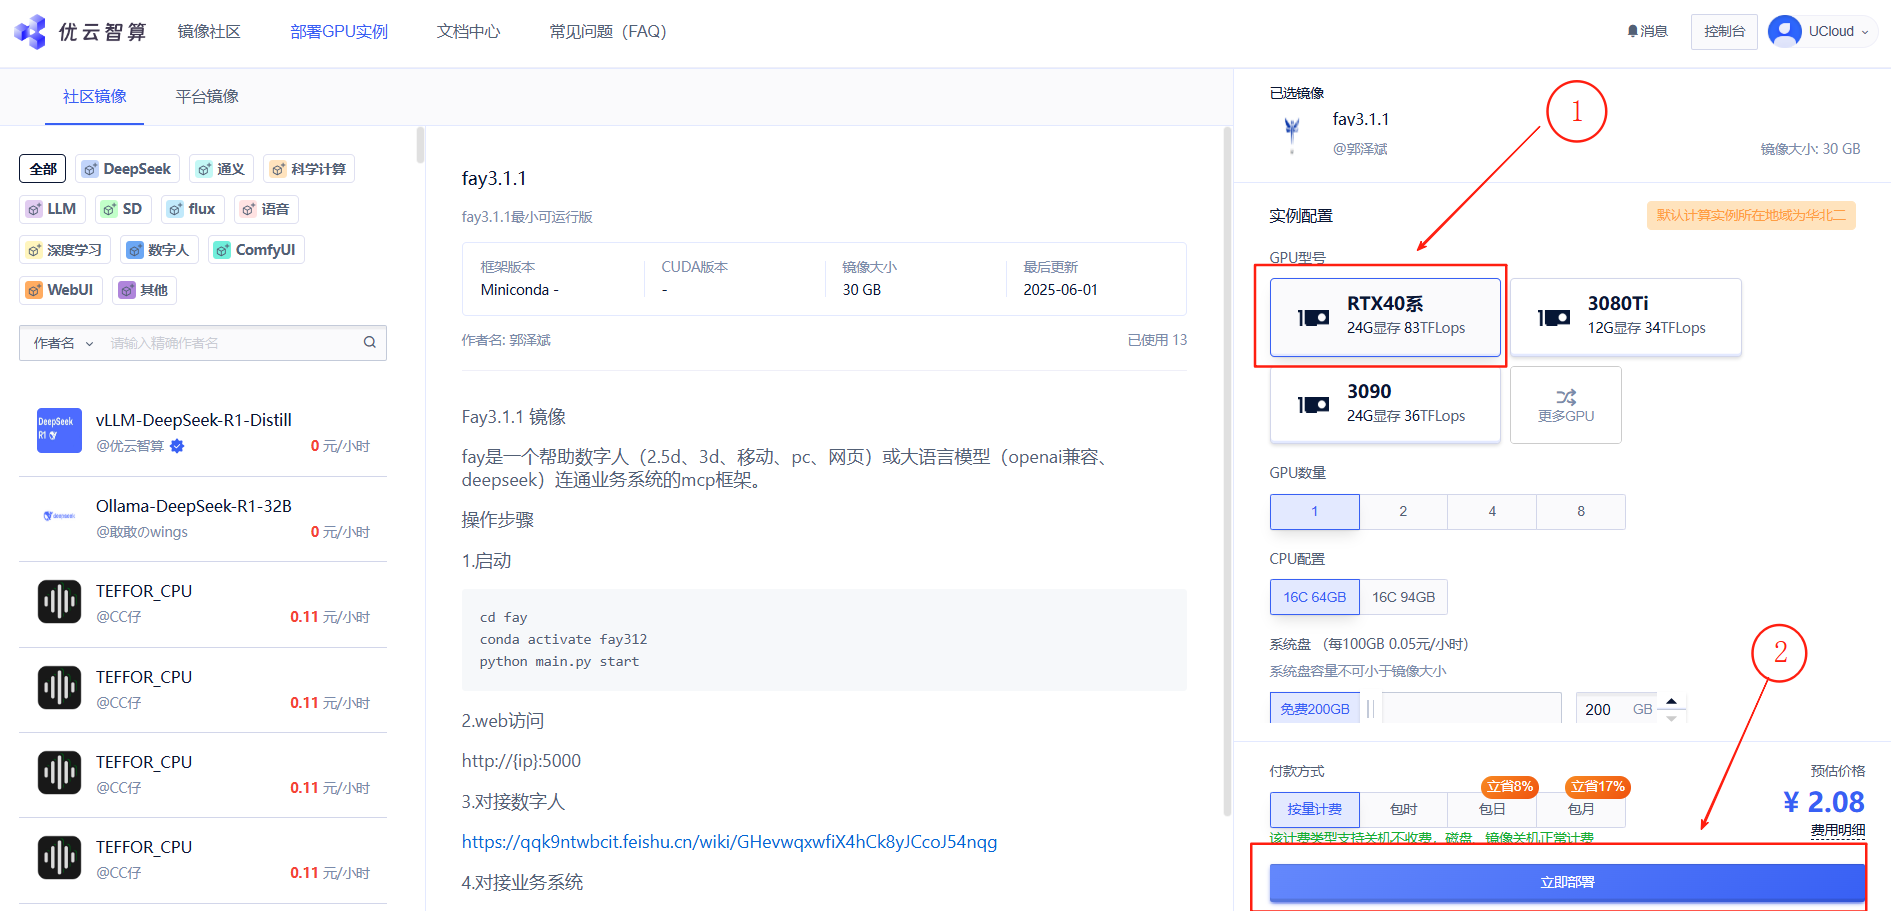Click the image detail panel scrollbar
The width and height of the screenshot is (1891, 911).
point(1227,471)
